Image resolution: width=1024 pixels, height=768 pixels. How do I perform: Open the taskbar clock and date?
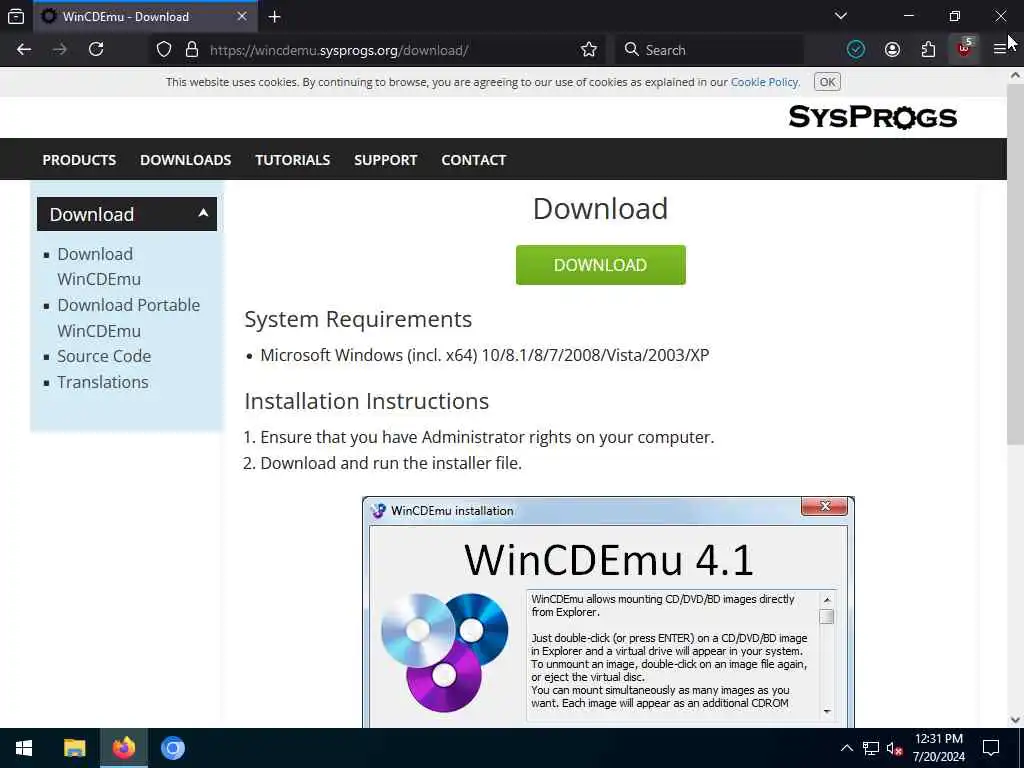point(938,748)
